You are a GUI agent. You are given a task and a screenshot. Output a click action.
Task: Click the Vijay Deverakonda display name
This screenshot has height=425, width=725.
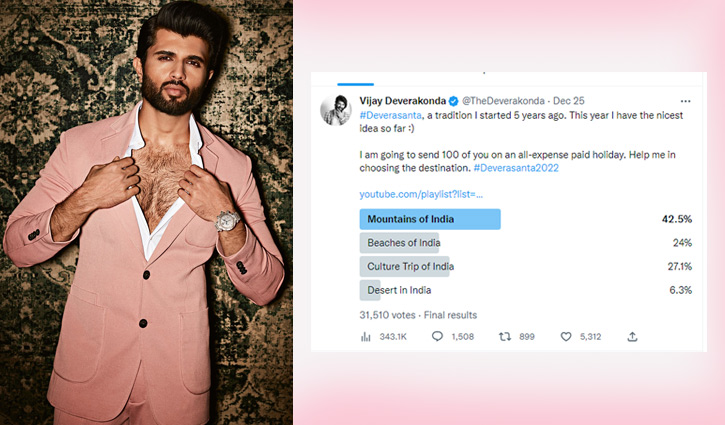point(401,102)
